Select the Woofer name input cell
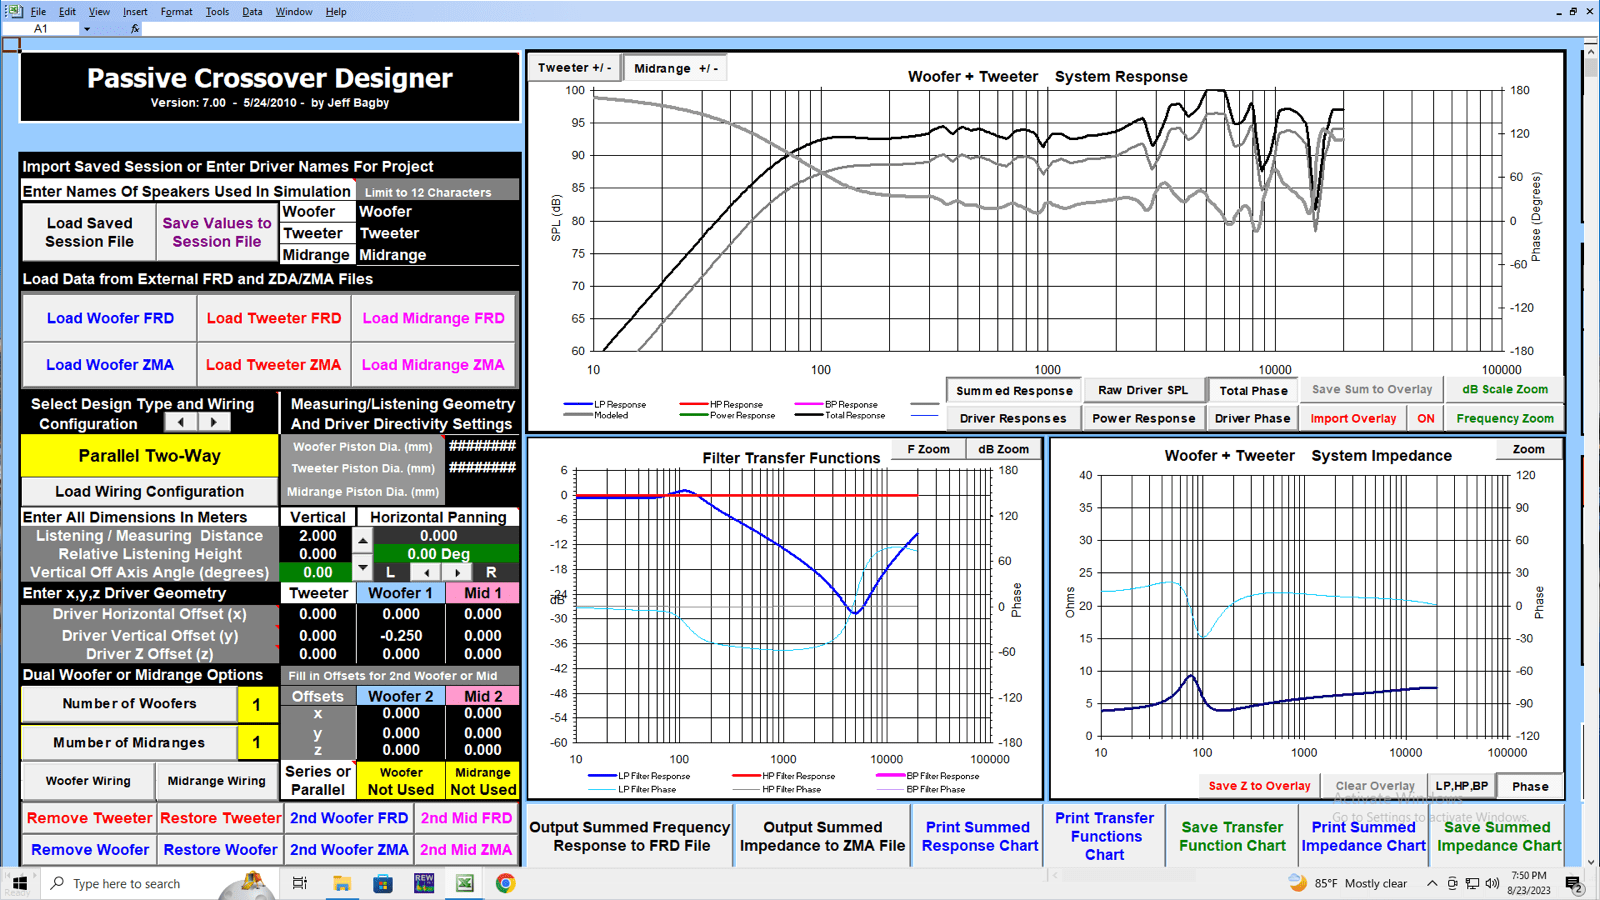 pyautogui.click(x=437, y=211)
